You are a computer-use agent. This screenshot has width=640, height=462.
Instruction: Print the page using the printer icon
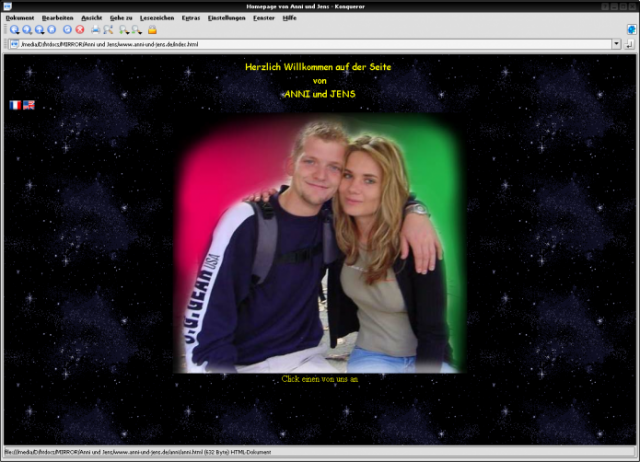(x=96, y=30)
